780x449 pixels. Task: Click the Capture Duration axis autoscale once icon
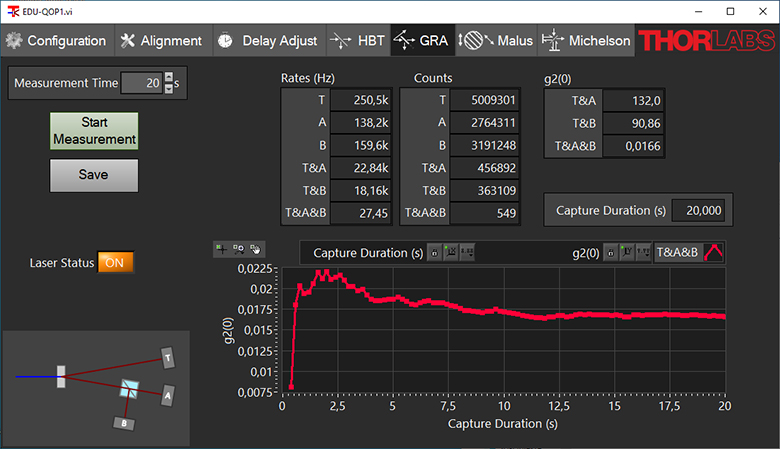pyautogui.click(x=450, y=253)
